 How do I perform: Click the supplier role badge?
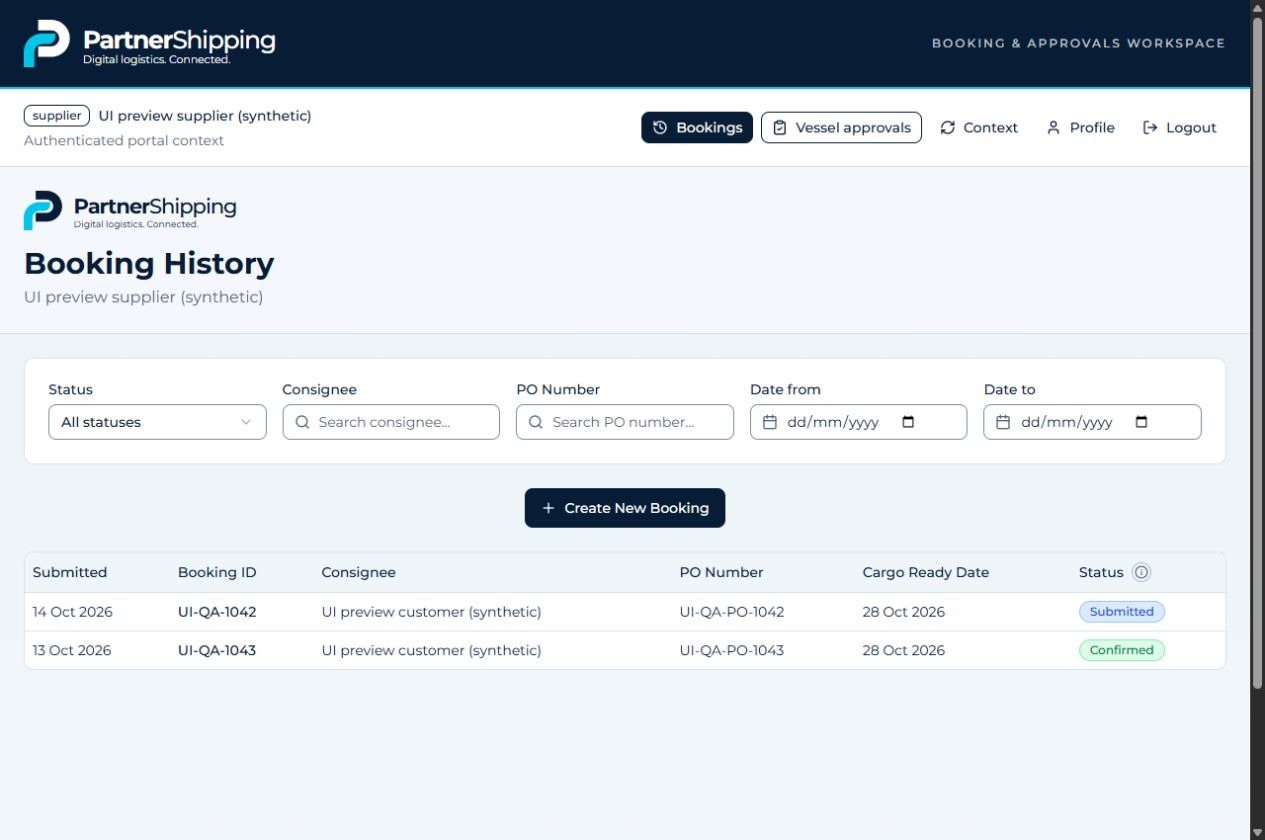[57, 116]
